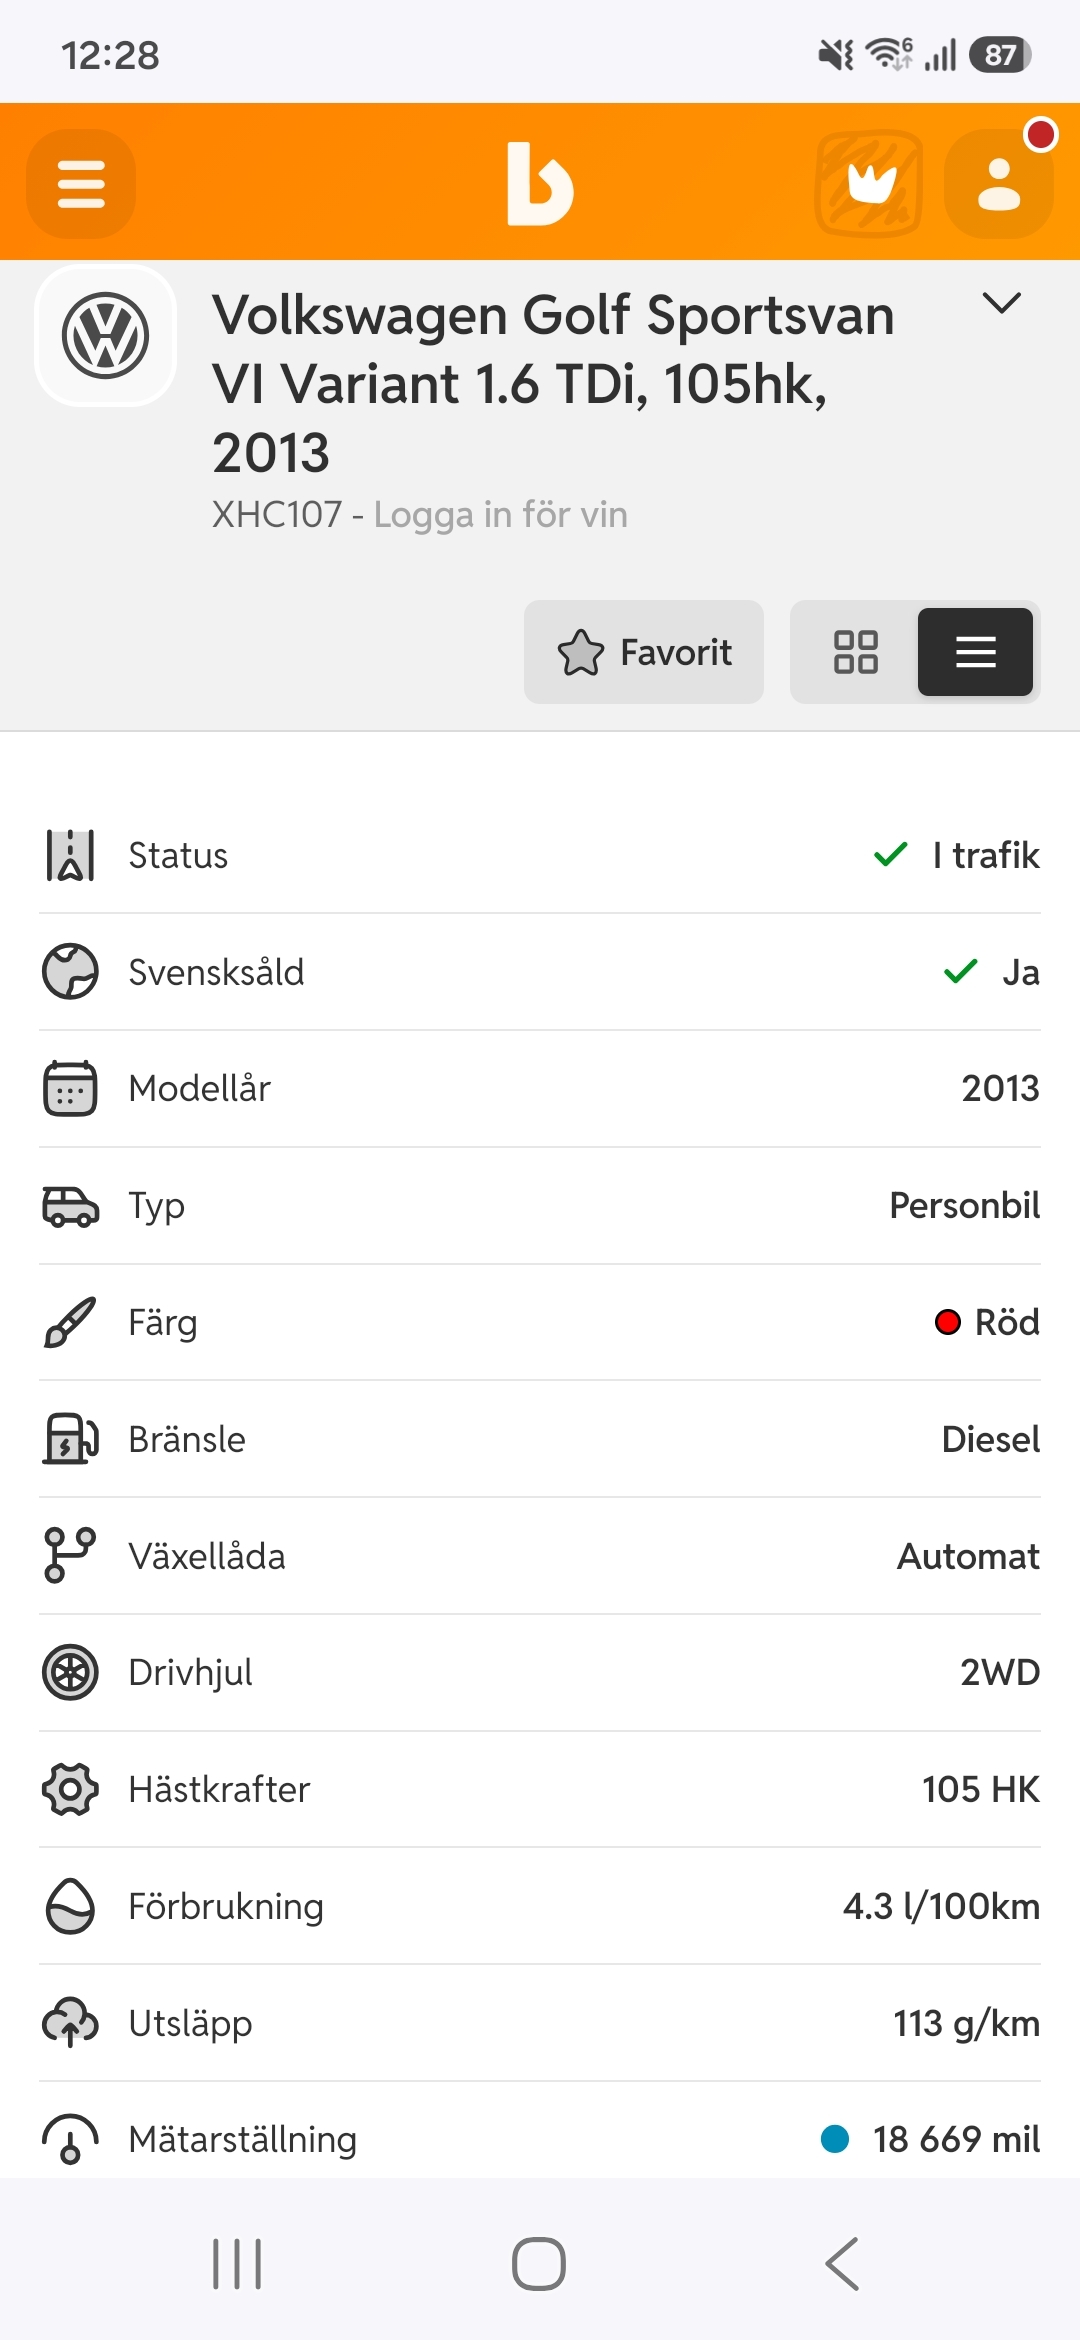Tap the b logo in header

[x=540, y=184]
